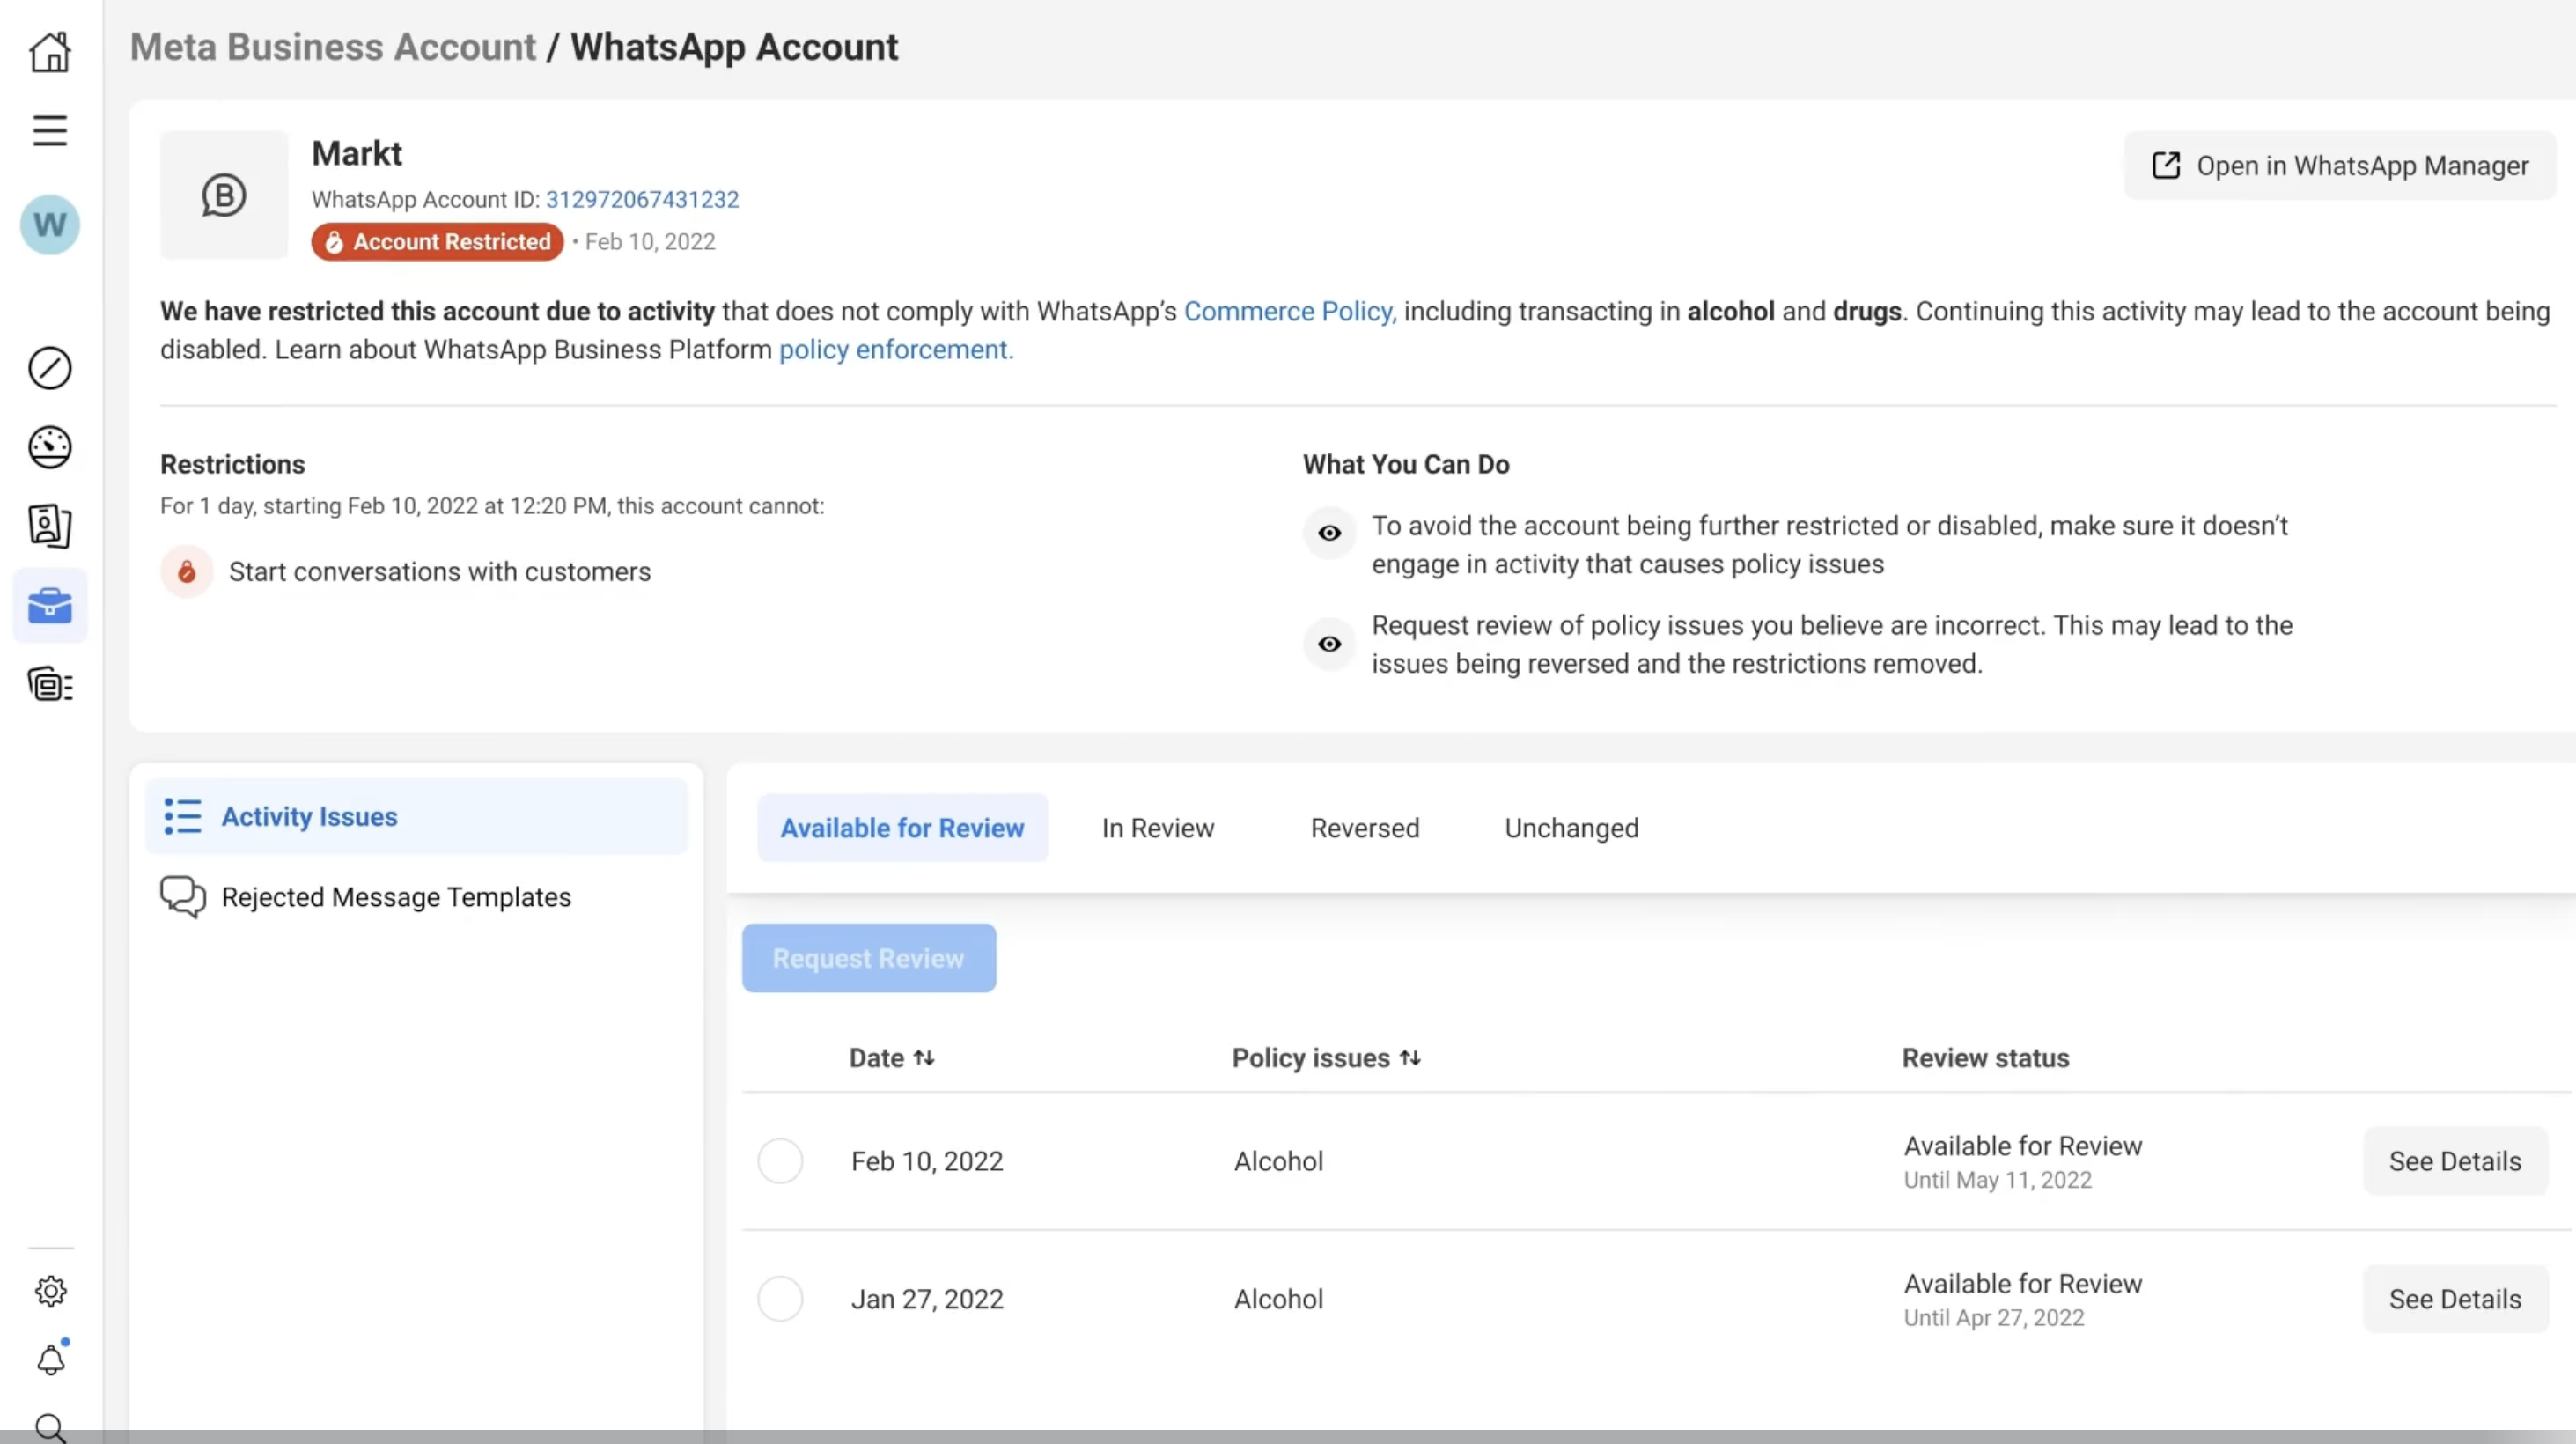Image resolution: width=2576 pixels, height=1444 pixels.
Task: See Details for Feb 10, 2022 issue
Action: 2455,1161
